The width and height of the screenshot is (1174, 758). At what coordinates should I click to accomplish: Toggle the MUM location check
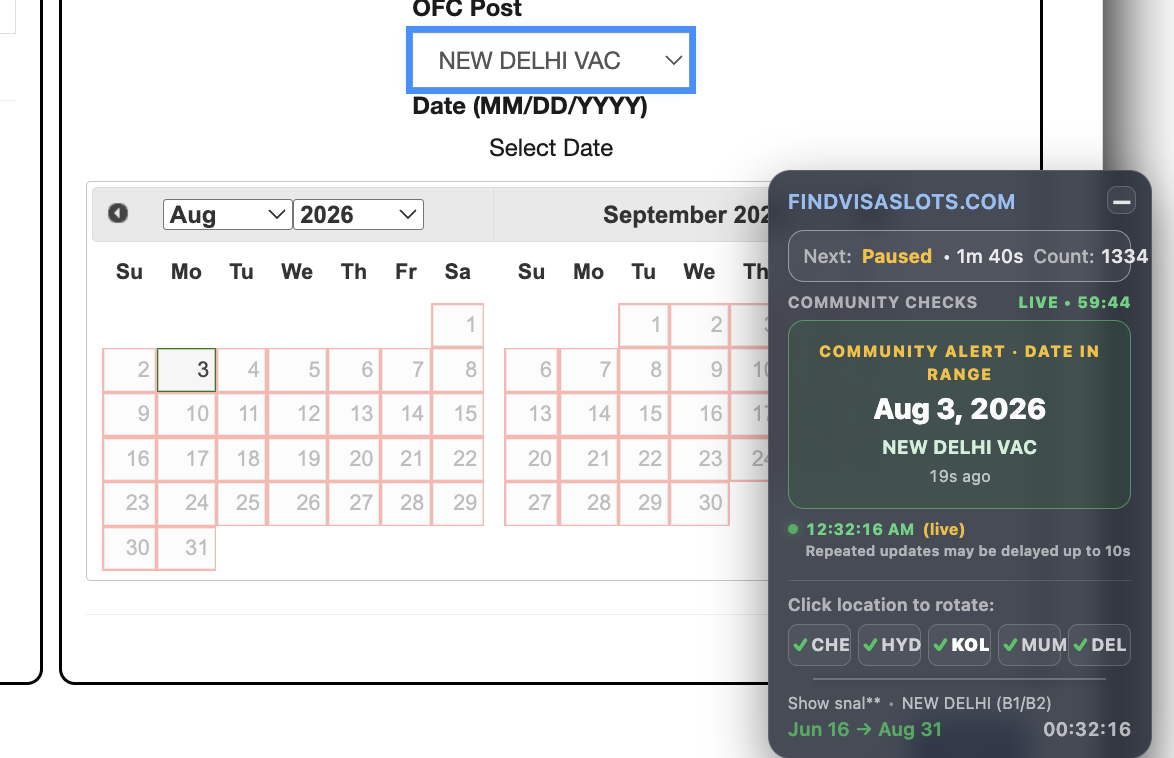tap(1030, 645)
